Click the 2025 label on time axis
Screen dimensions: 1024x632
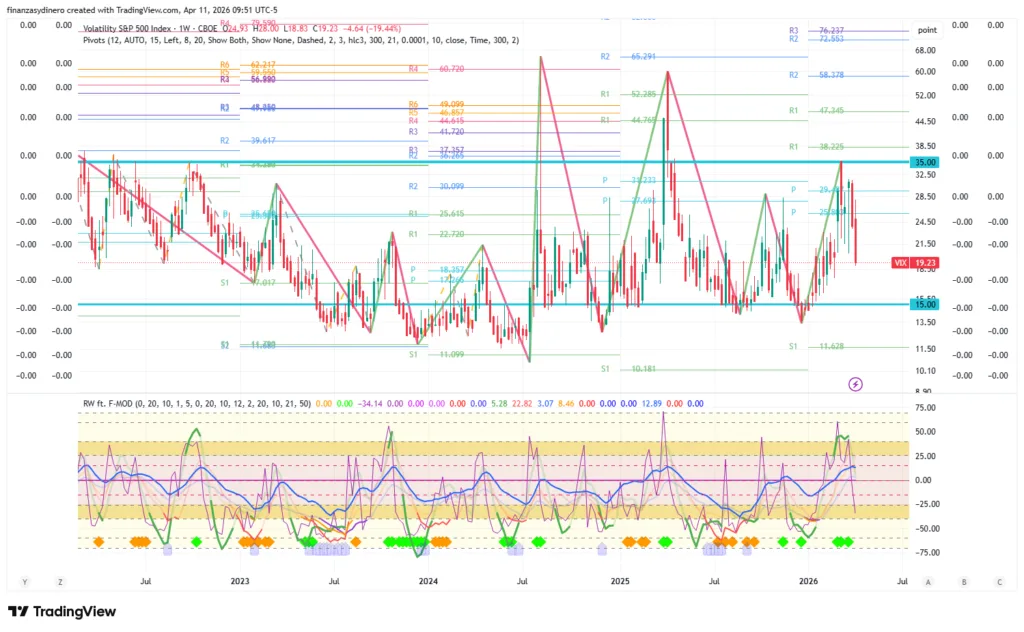pos(619,580)
